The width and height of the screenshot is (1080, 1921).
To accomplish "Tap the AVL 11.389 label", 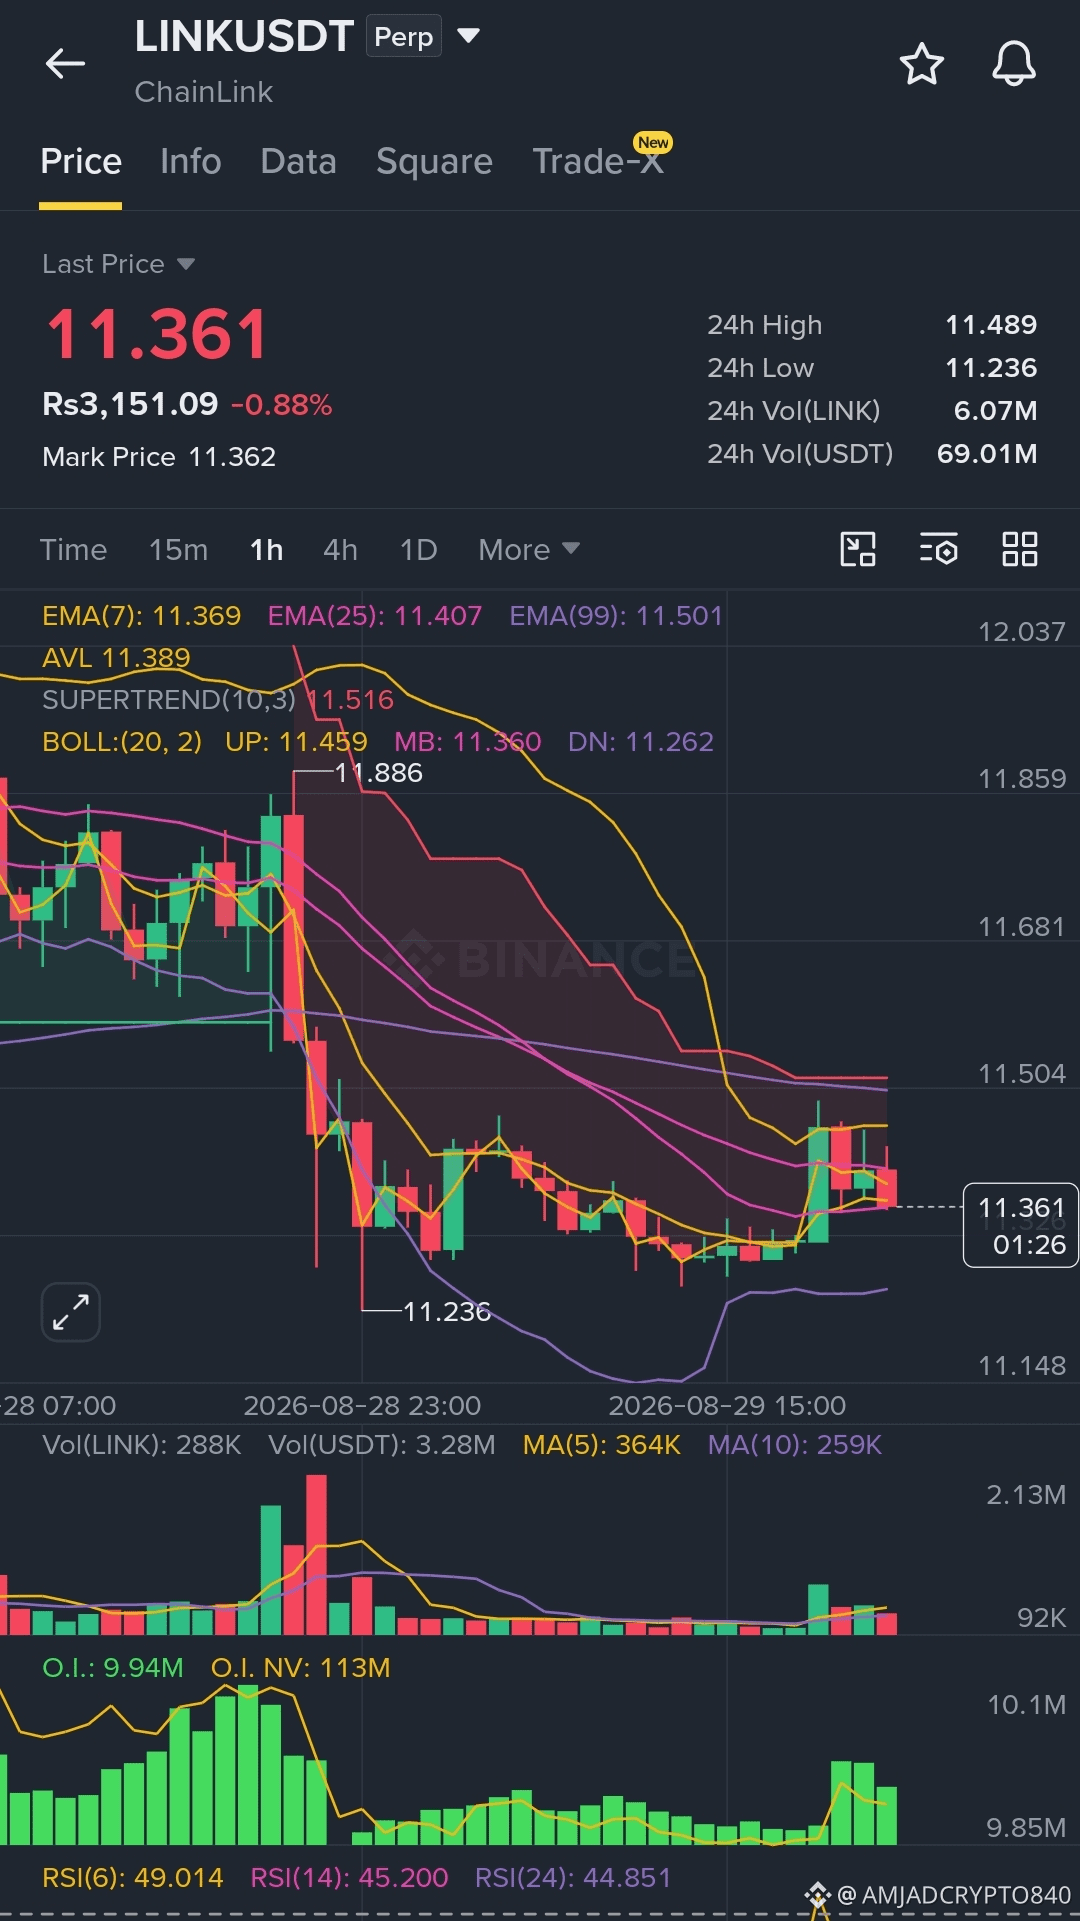I will pos(116,657).
